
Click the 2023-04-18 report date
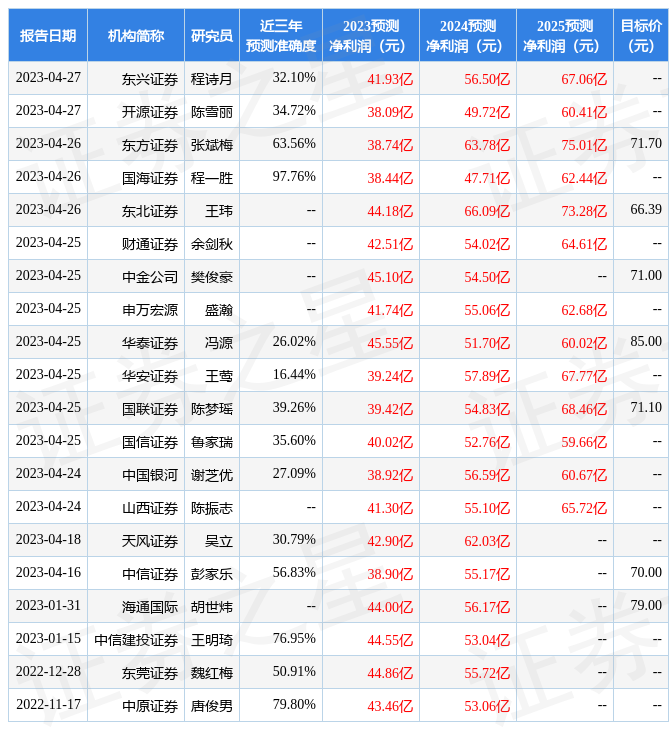click(x=48, y=540)
